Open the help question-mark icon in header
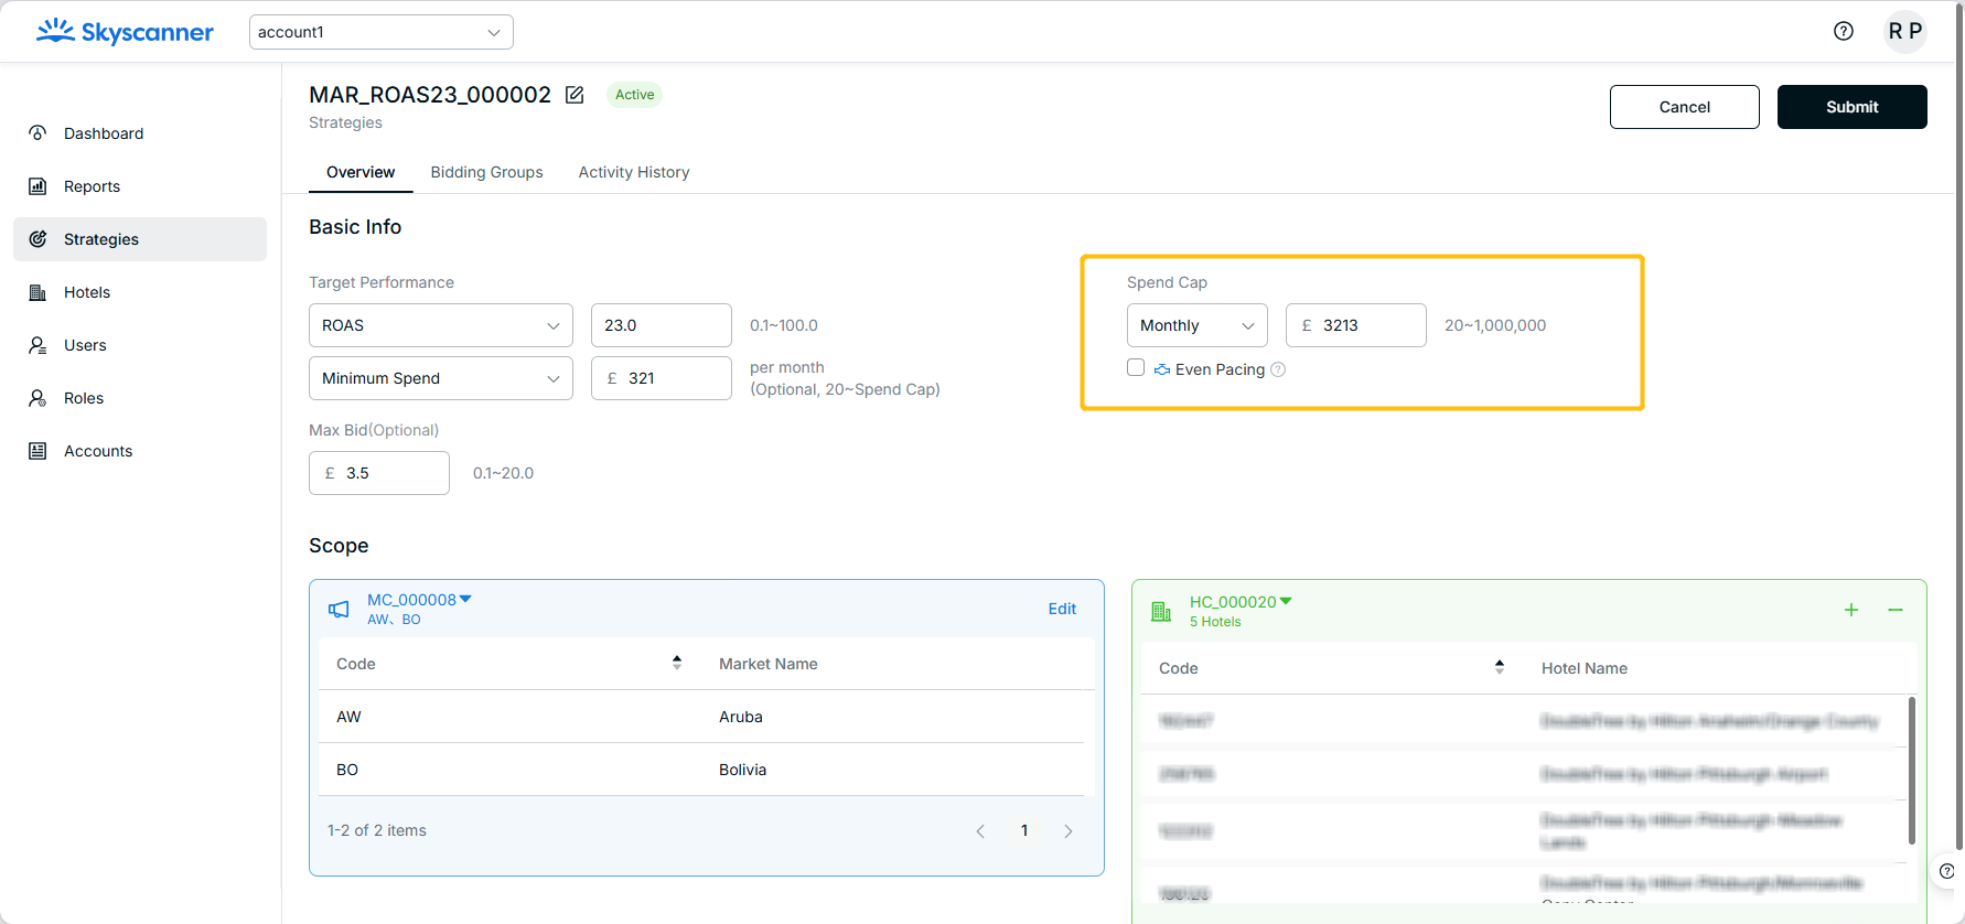Viewport: 1965px width, 924px height. (x=1843, y=31)
